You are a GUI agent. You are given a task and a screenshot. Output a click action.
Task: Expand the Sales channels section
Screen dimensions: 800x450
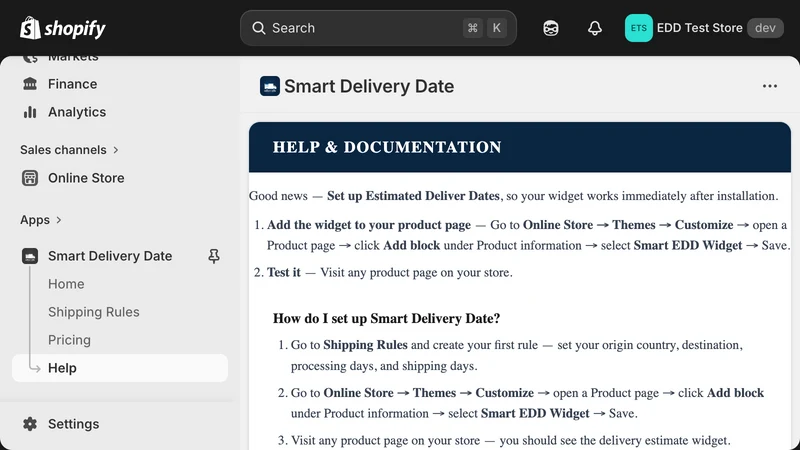(x=69, y=149)
